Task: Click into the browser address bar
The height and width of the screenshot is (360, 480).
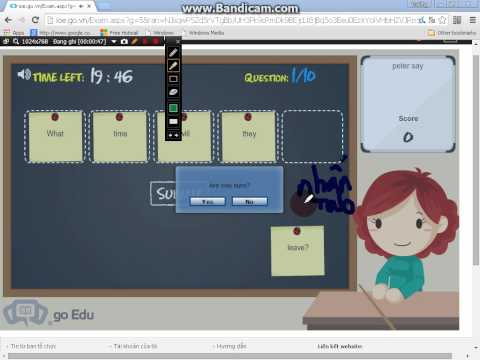Action: 233,20
